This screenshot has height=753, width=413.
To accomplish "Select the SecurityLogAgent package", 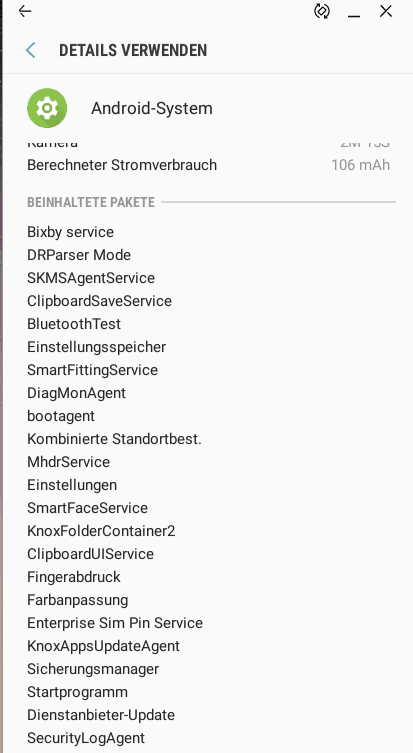I will [86, 738].
